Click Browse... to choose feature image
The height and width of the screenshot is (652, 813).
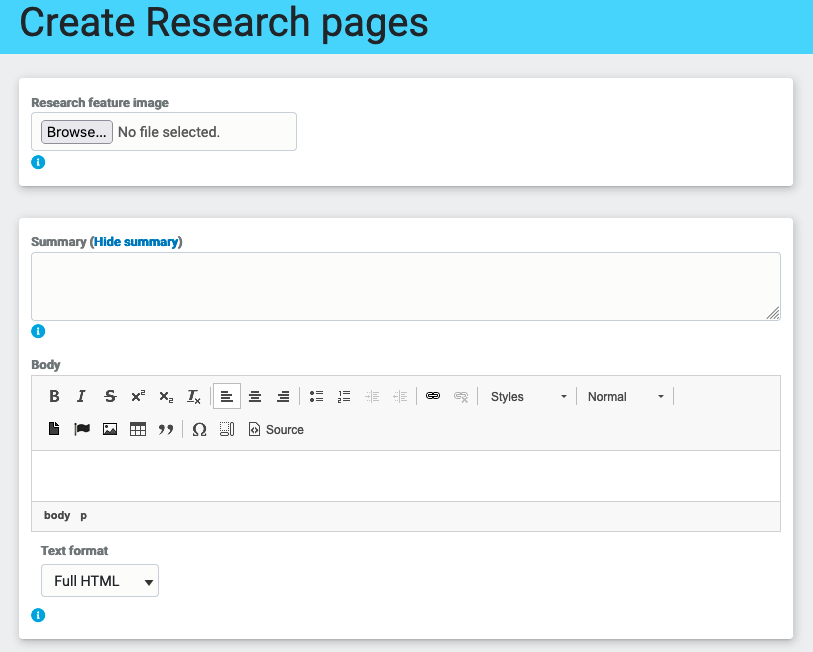(77, 132)
